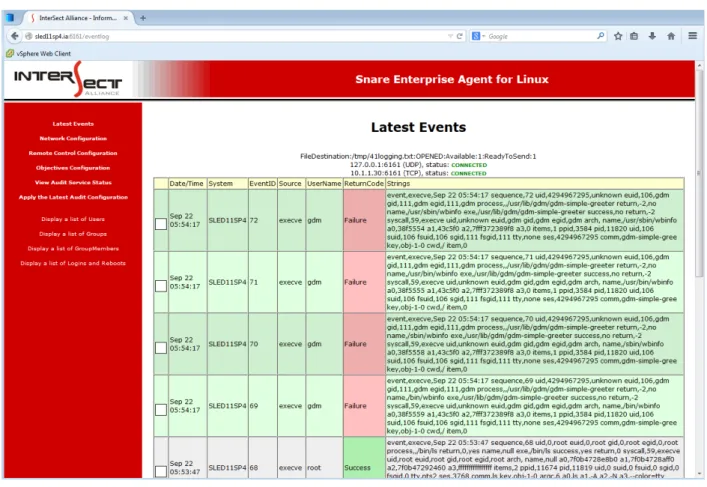
Task: Open Remote Control Configuration page
Action: (x=73, y=153)
